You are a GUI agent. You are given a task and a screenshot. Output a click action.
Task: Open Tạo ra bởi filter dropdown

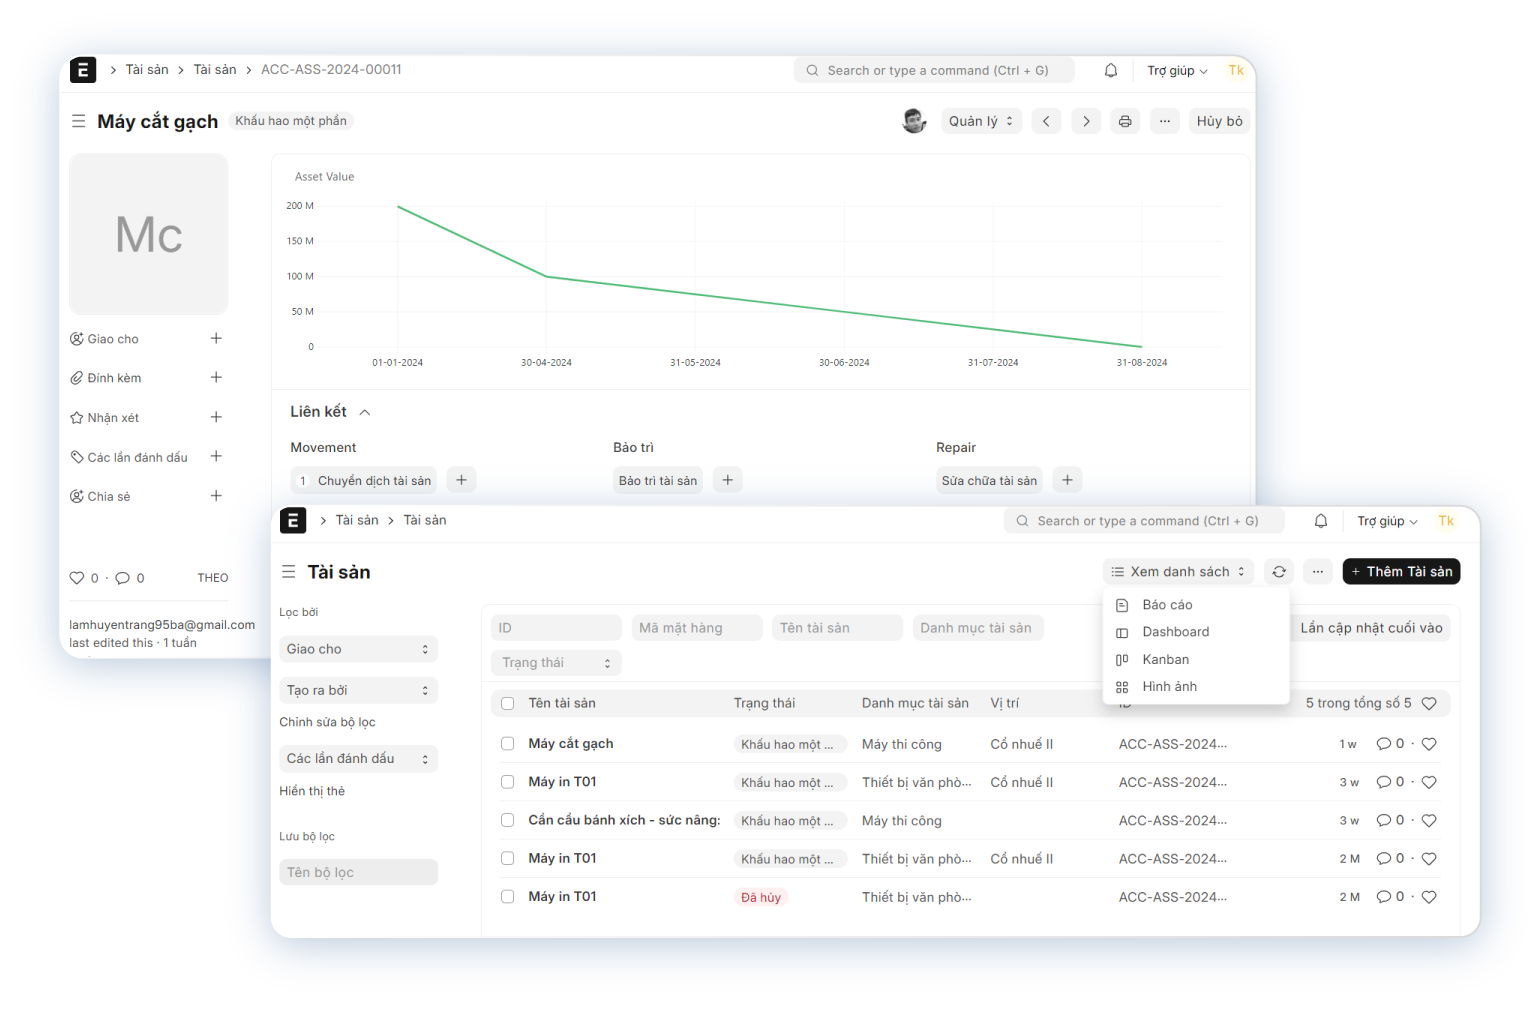point(358,690)
